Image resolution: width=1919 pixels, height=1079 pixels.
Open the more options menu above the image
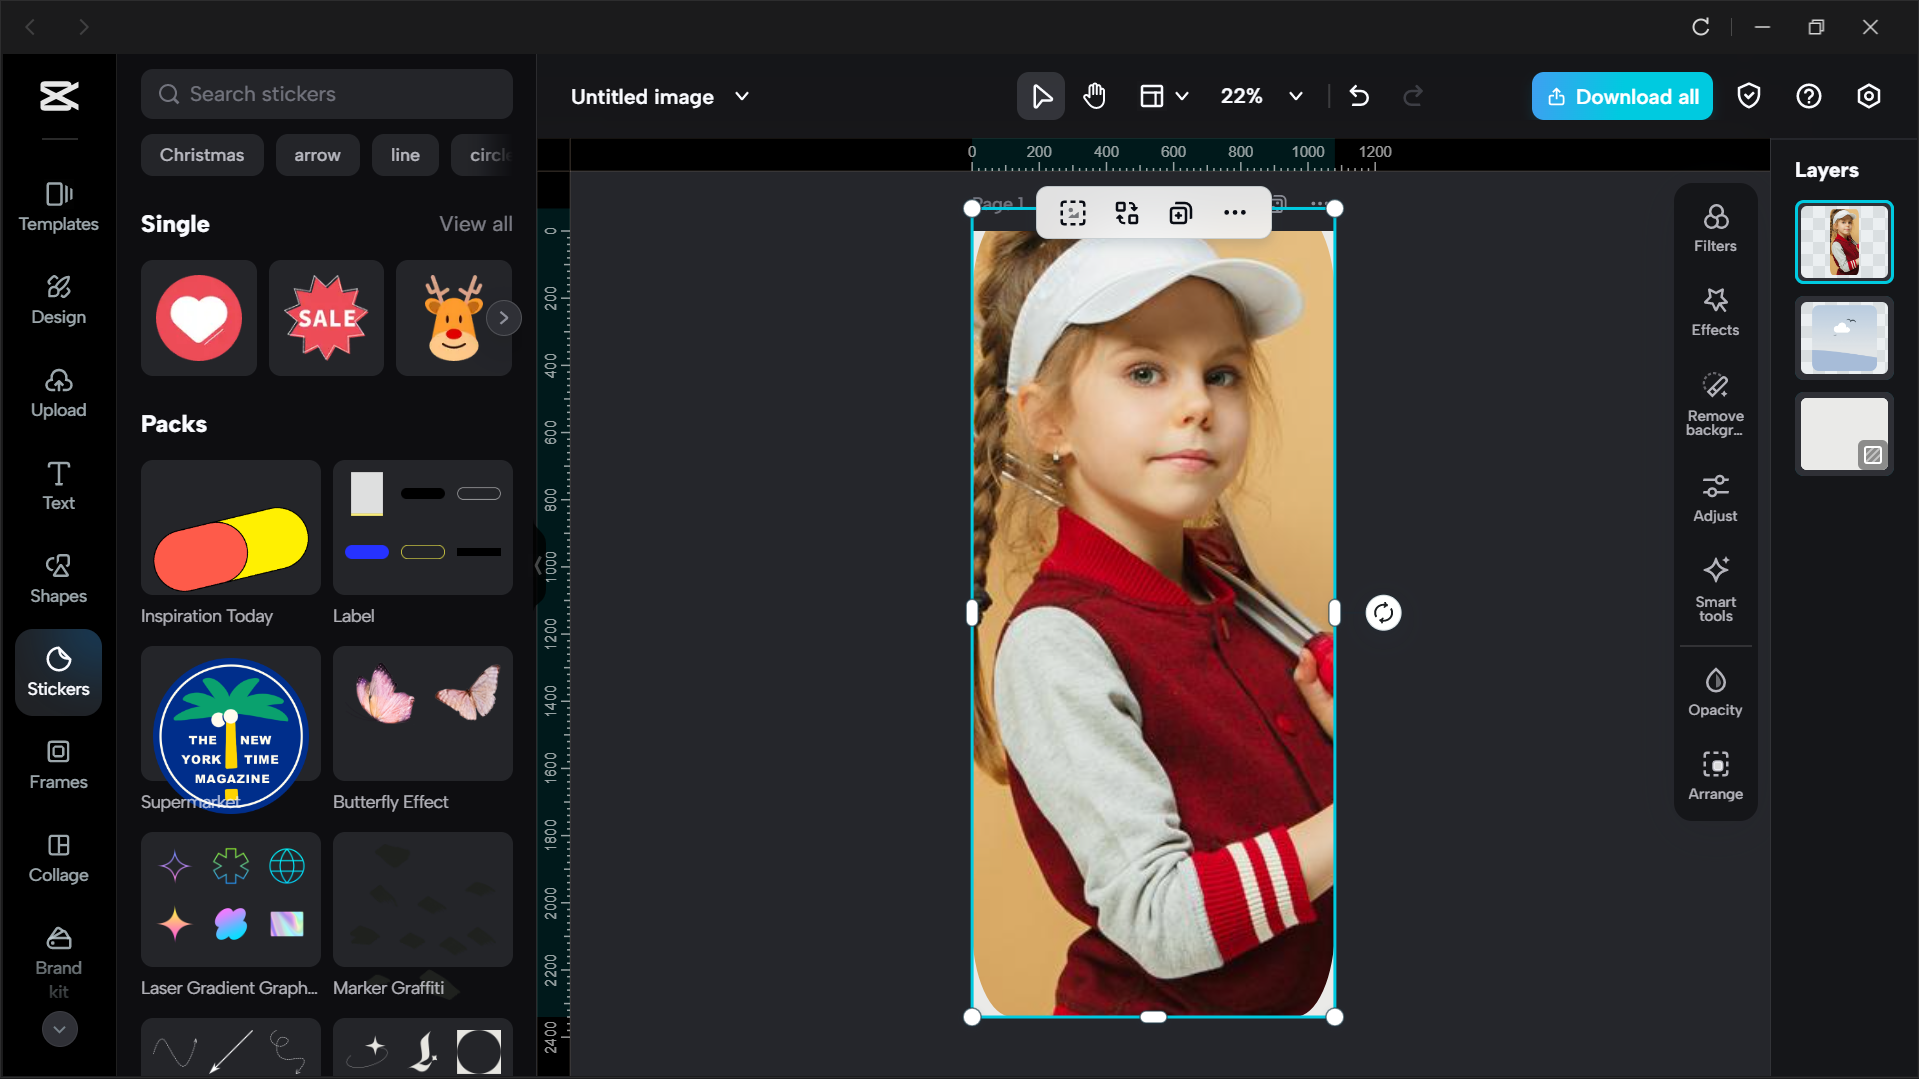[1234, 212]
